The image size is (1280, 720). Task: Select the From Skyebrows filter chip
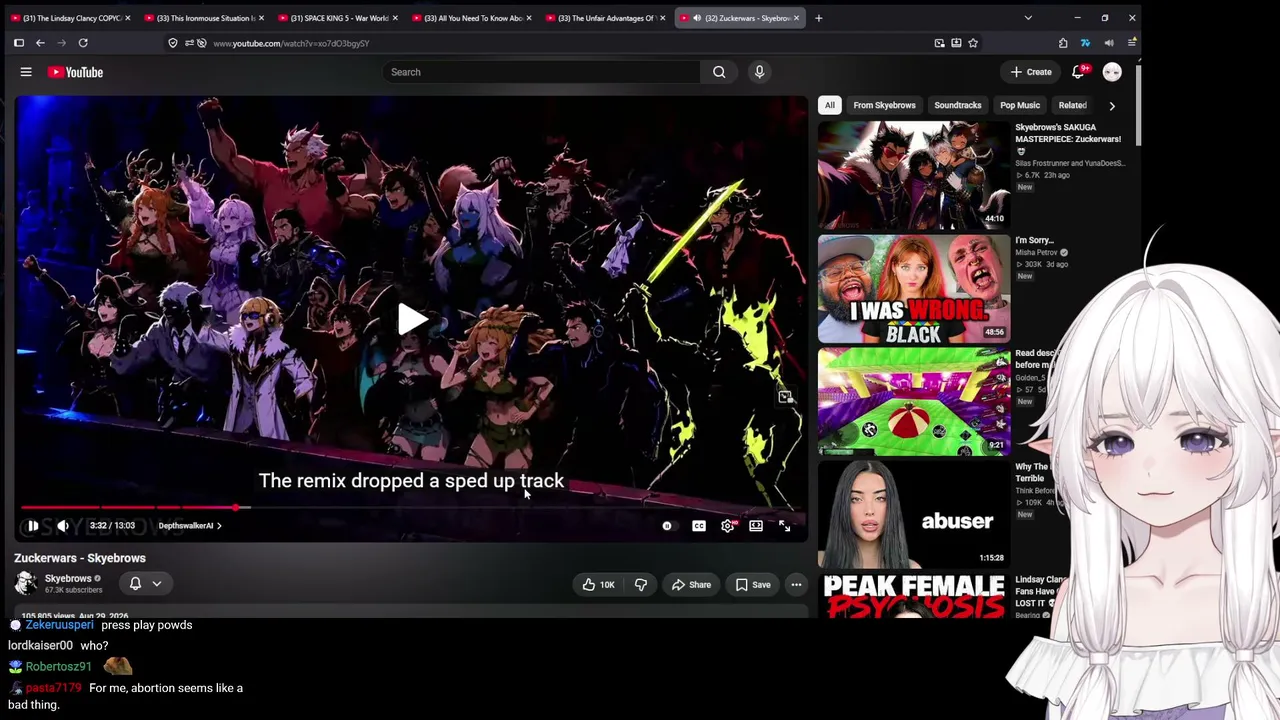pos(884,105)
